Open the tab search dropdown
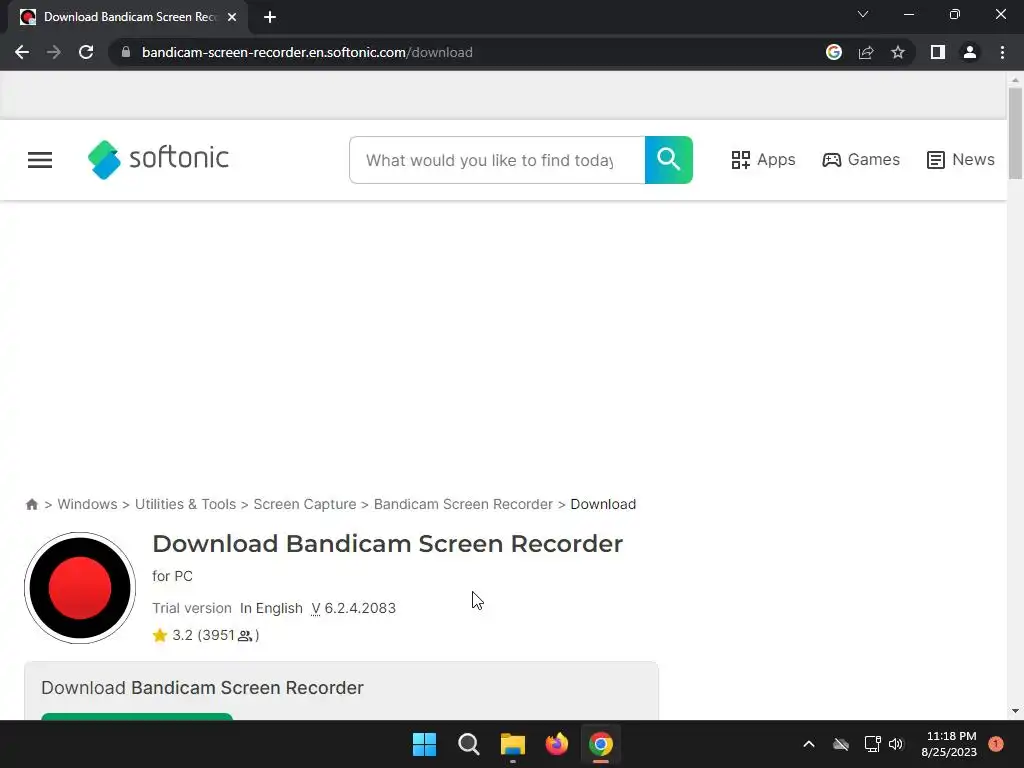Viewport: 1024px width, 768px height. [863, 14]
